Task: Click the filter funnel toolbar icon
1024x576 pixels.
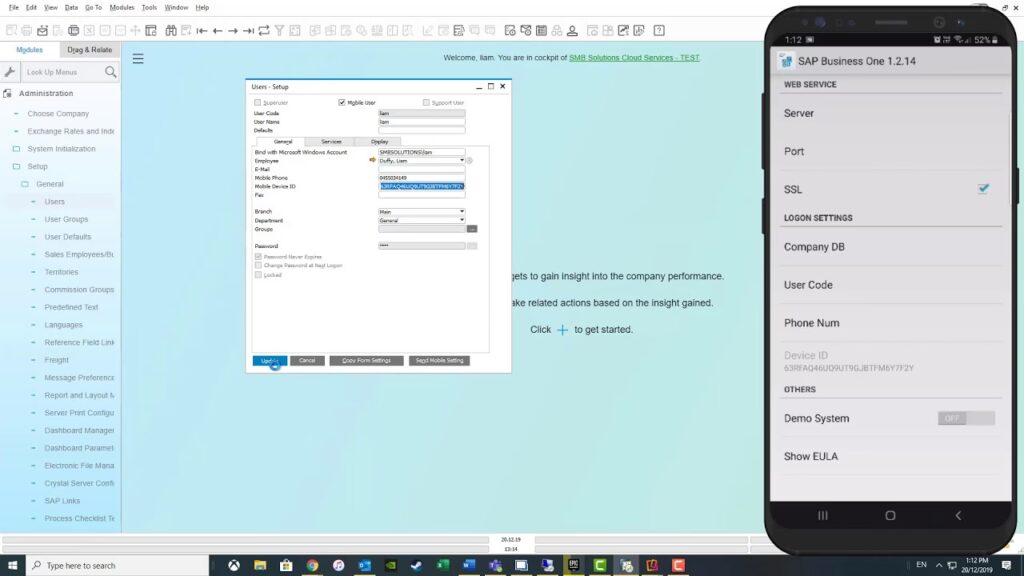Action: coord(279,31)
